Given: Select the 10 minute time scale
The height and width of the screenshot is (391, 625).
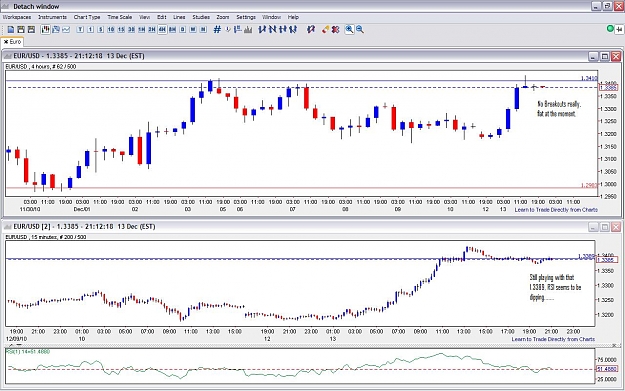Looking at the screenshot, I should coord(111,29).
